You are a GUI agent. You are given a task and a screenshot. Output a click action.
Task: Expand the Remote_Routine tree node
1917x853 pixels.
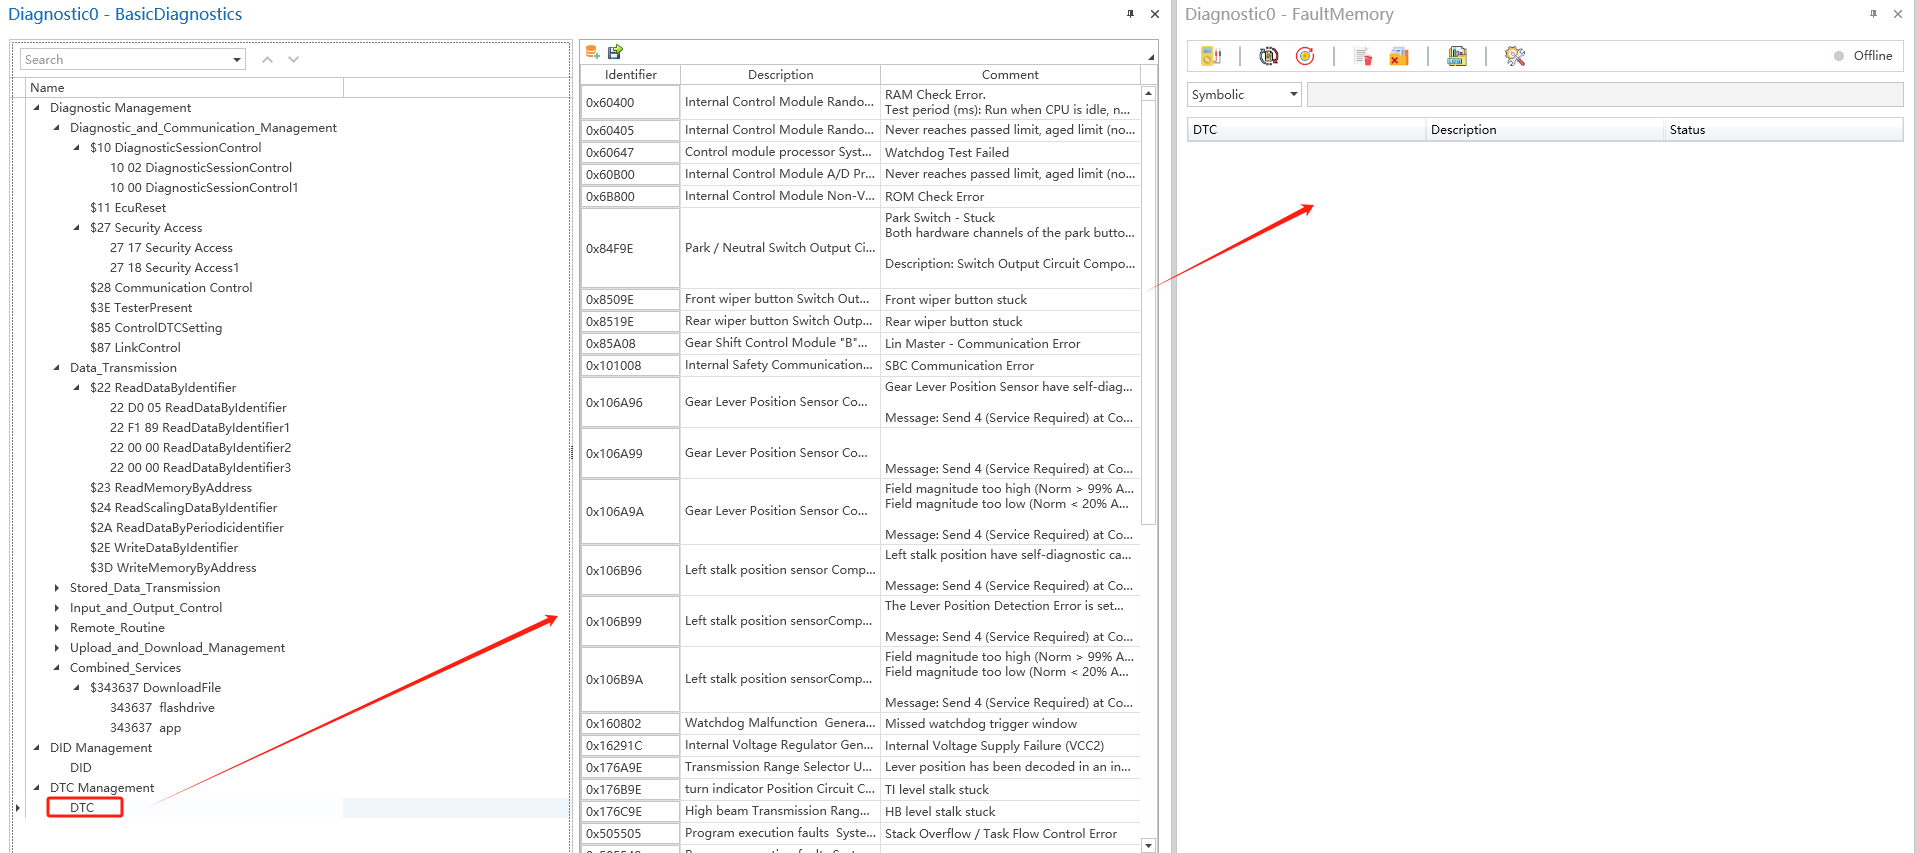57,628
